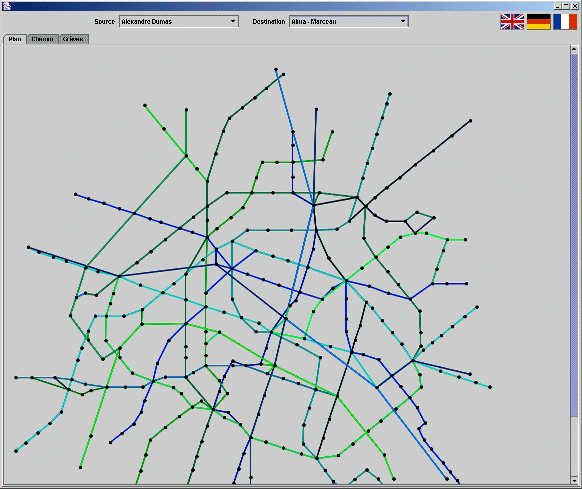Click the map scrollbar down arrow

pyautogui.click(x=574, y=480)
